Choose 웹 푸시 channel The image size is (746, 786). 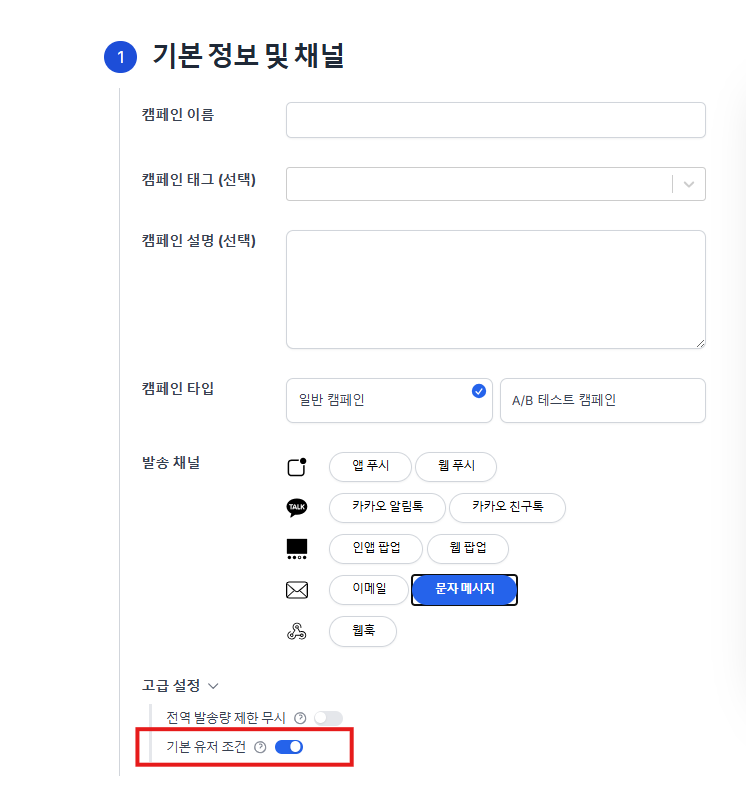(456, 466)
